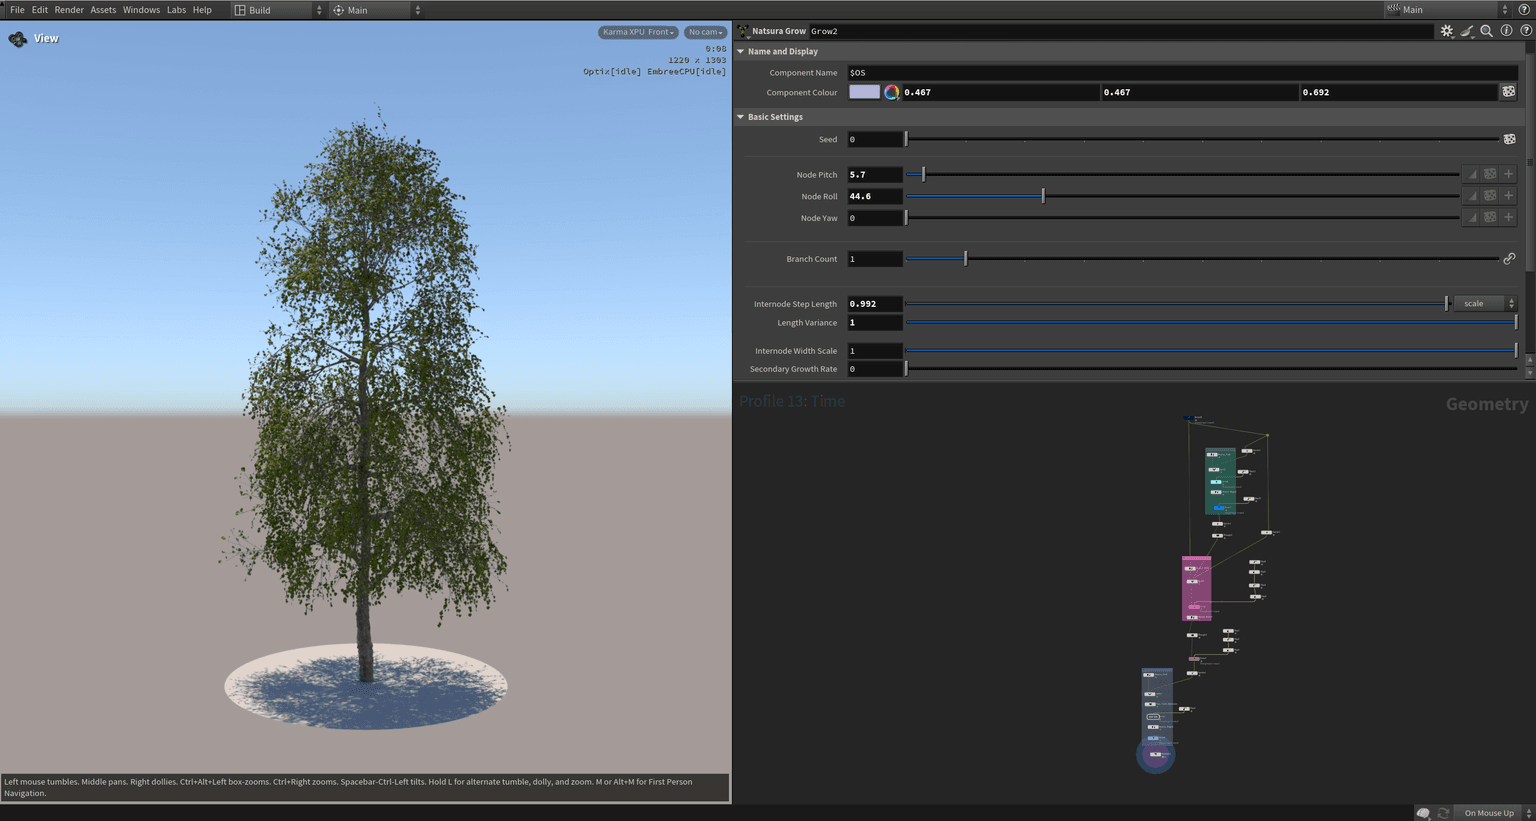
Task: Click the chat bubble icon at bottom right
Action: 1421,813
